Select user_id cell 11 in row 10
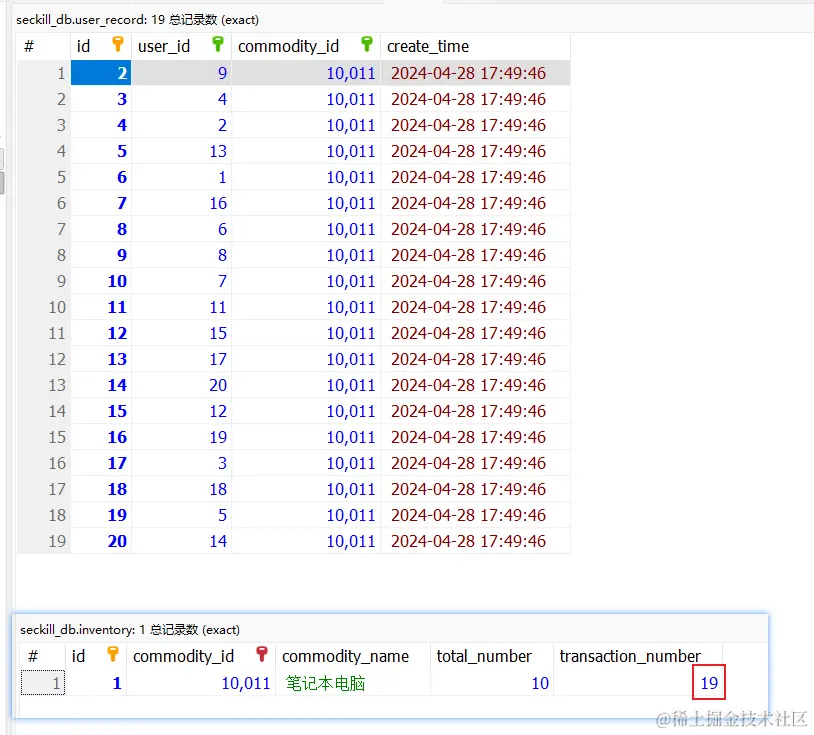This screenshot has height=735, width=814. coord(181,307)
